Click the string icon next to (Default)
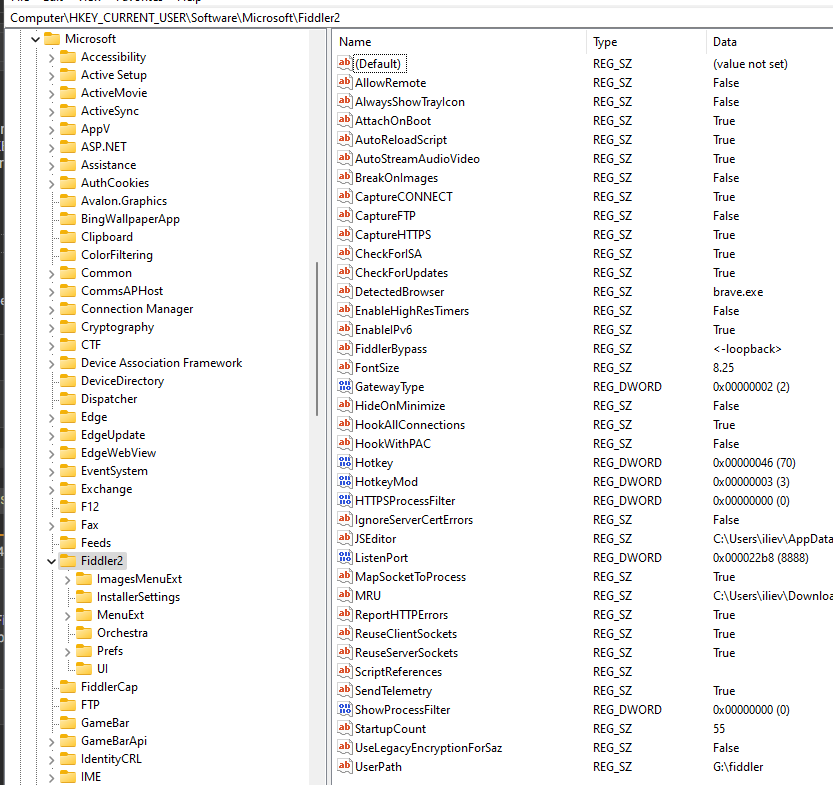Image resolution: width=833 pixels, height=785 pixels. click(x=343, y=63)
